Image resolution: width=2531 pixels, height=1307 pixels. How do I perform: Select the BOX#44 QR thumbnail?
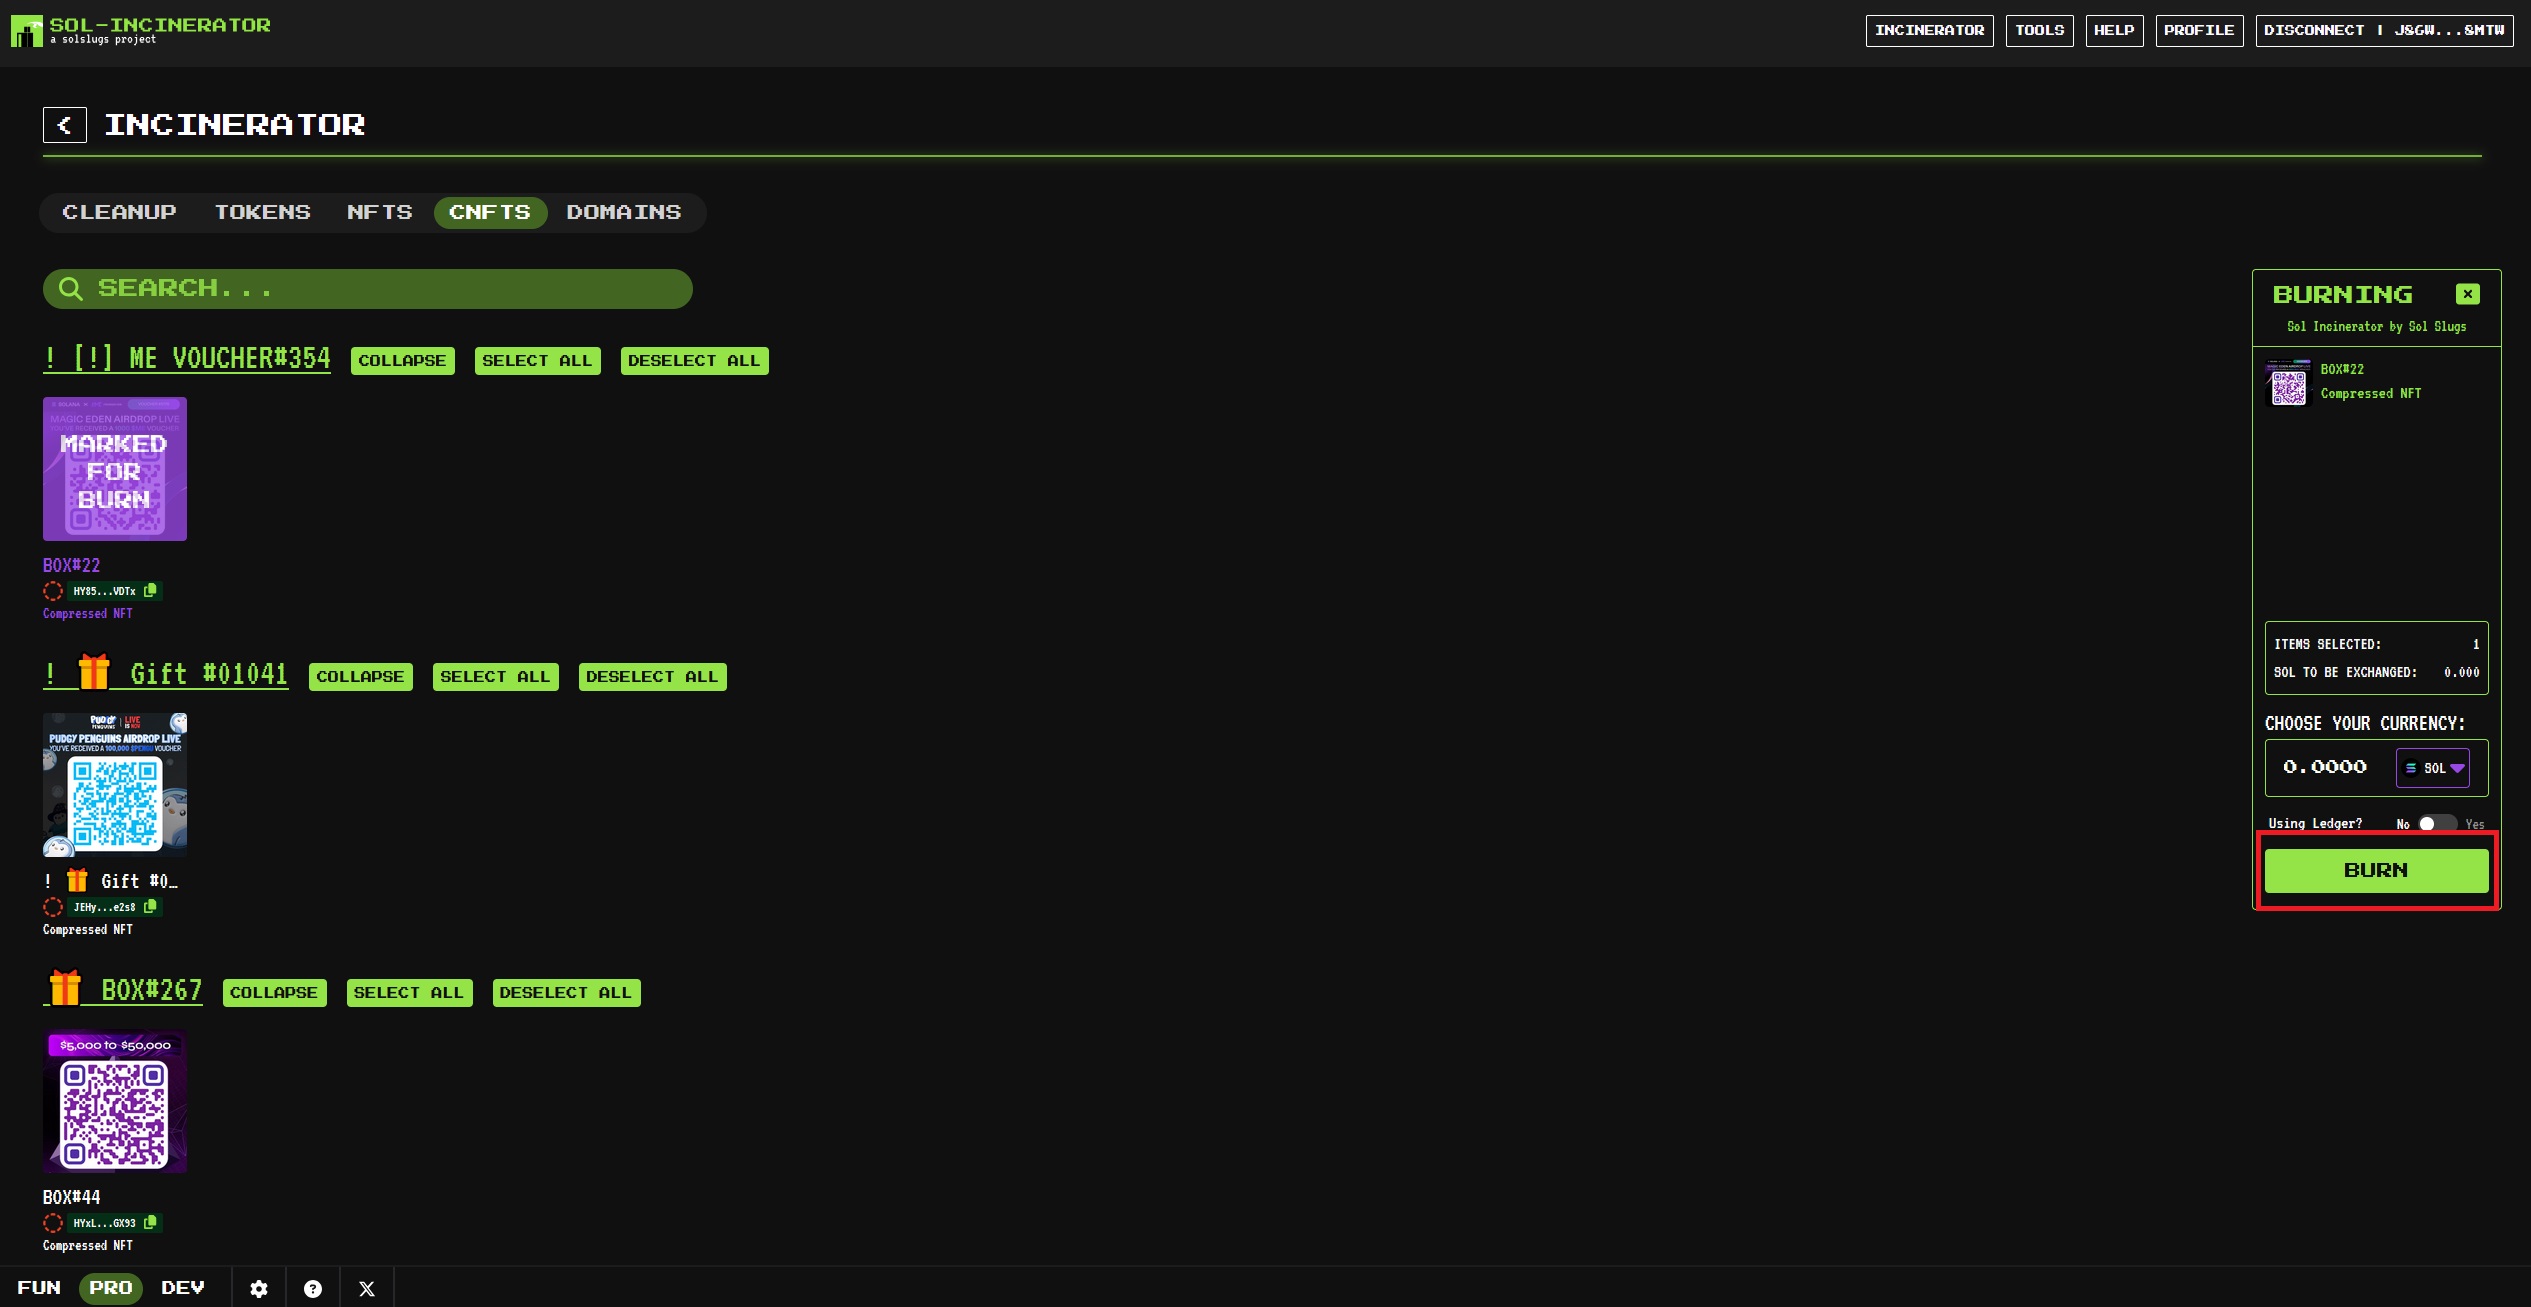pyautogui.click(x=115, y=1101)
